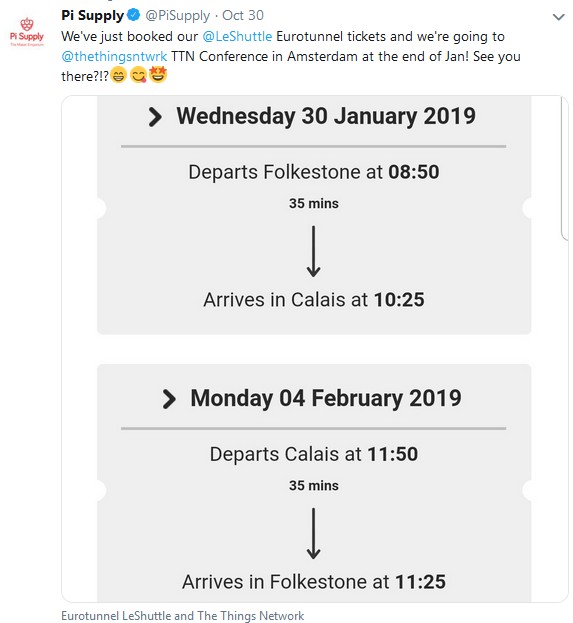
Task: Click the embedded image scrollbar on right edge
Action: [x=564, y=168]
